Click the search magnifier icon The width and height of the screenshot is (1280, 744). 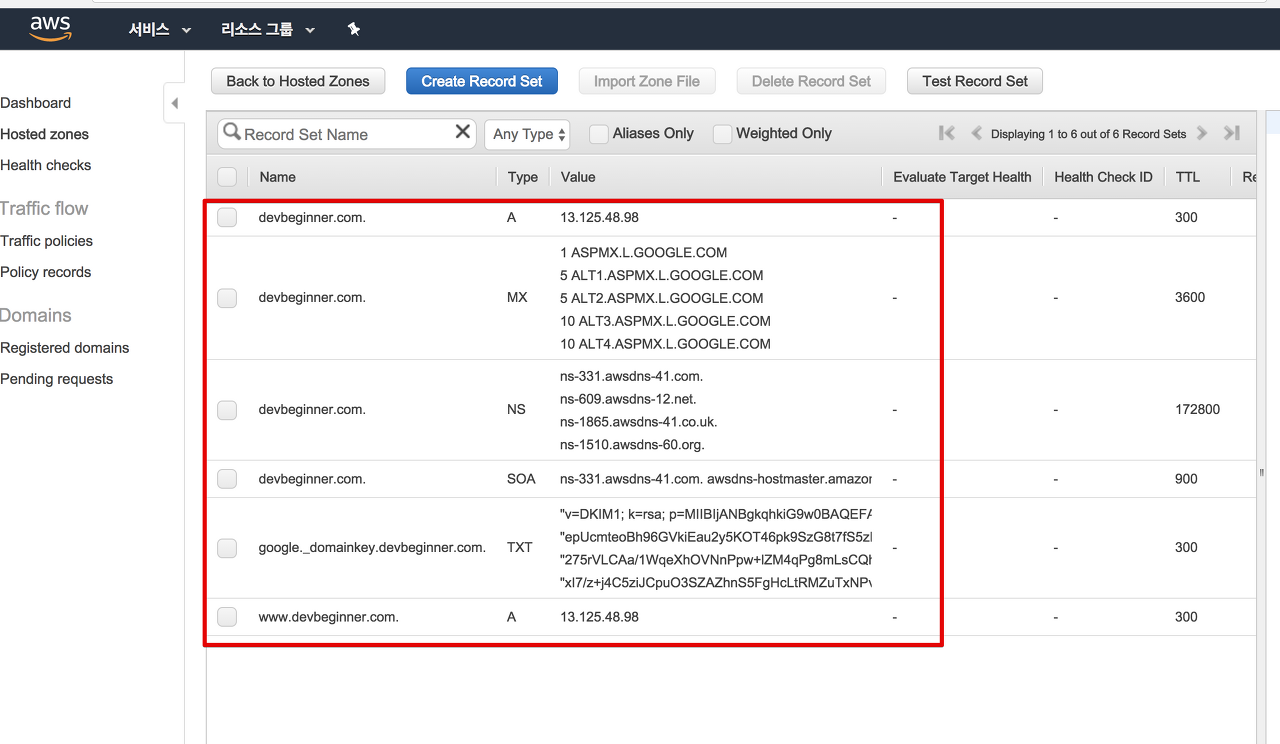(x=231, y=132)
